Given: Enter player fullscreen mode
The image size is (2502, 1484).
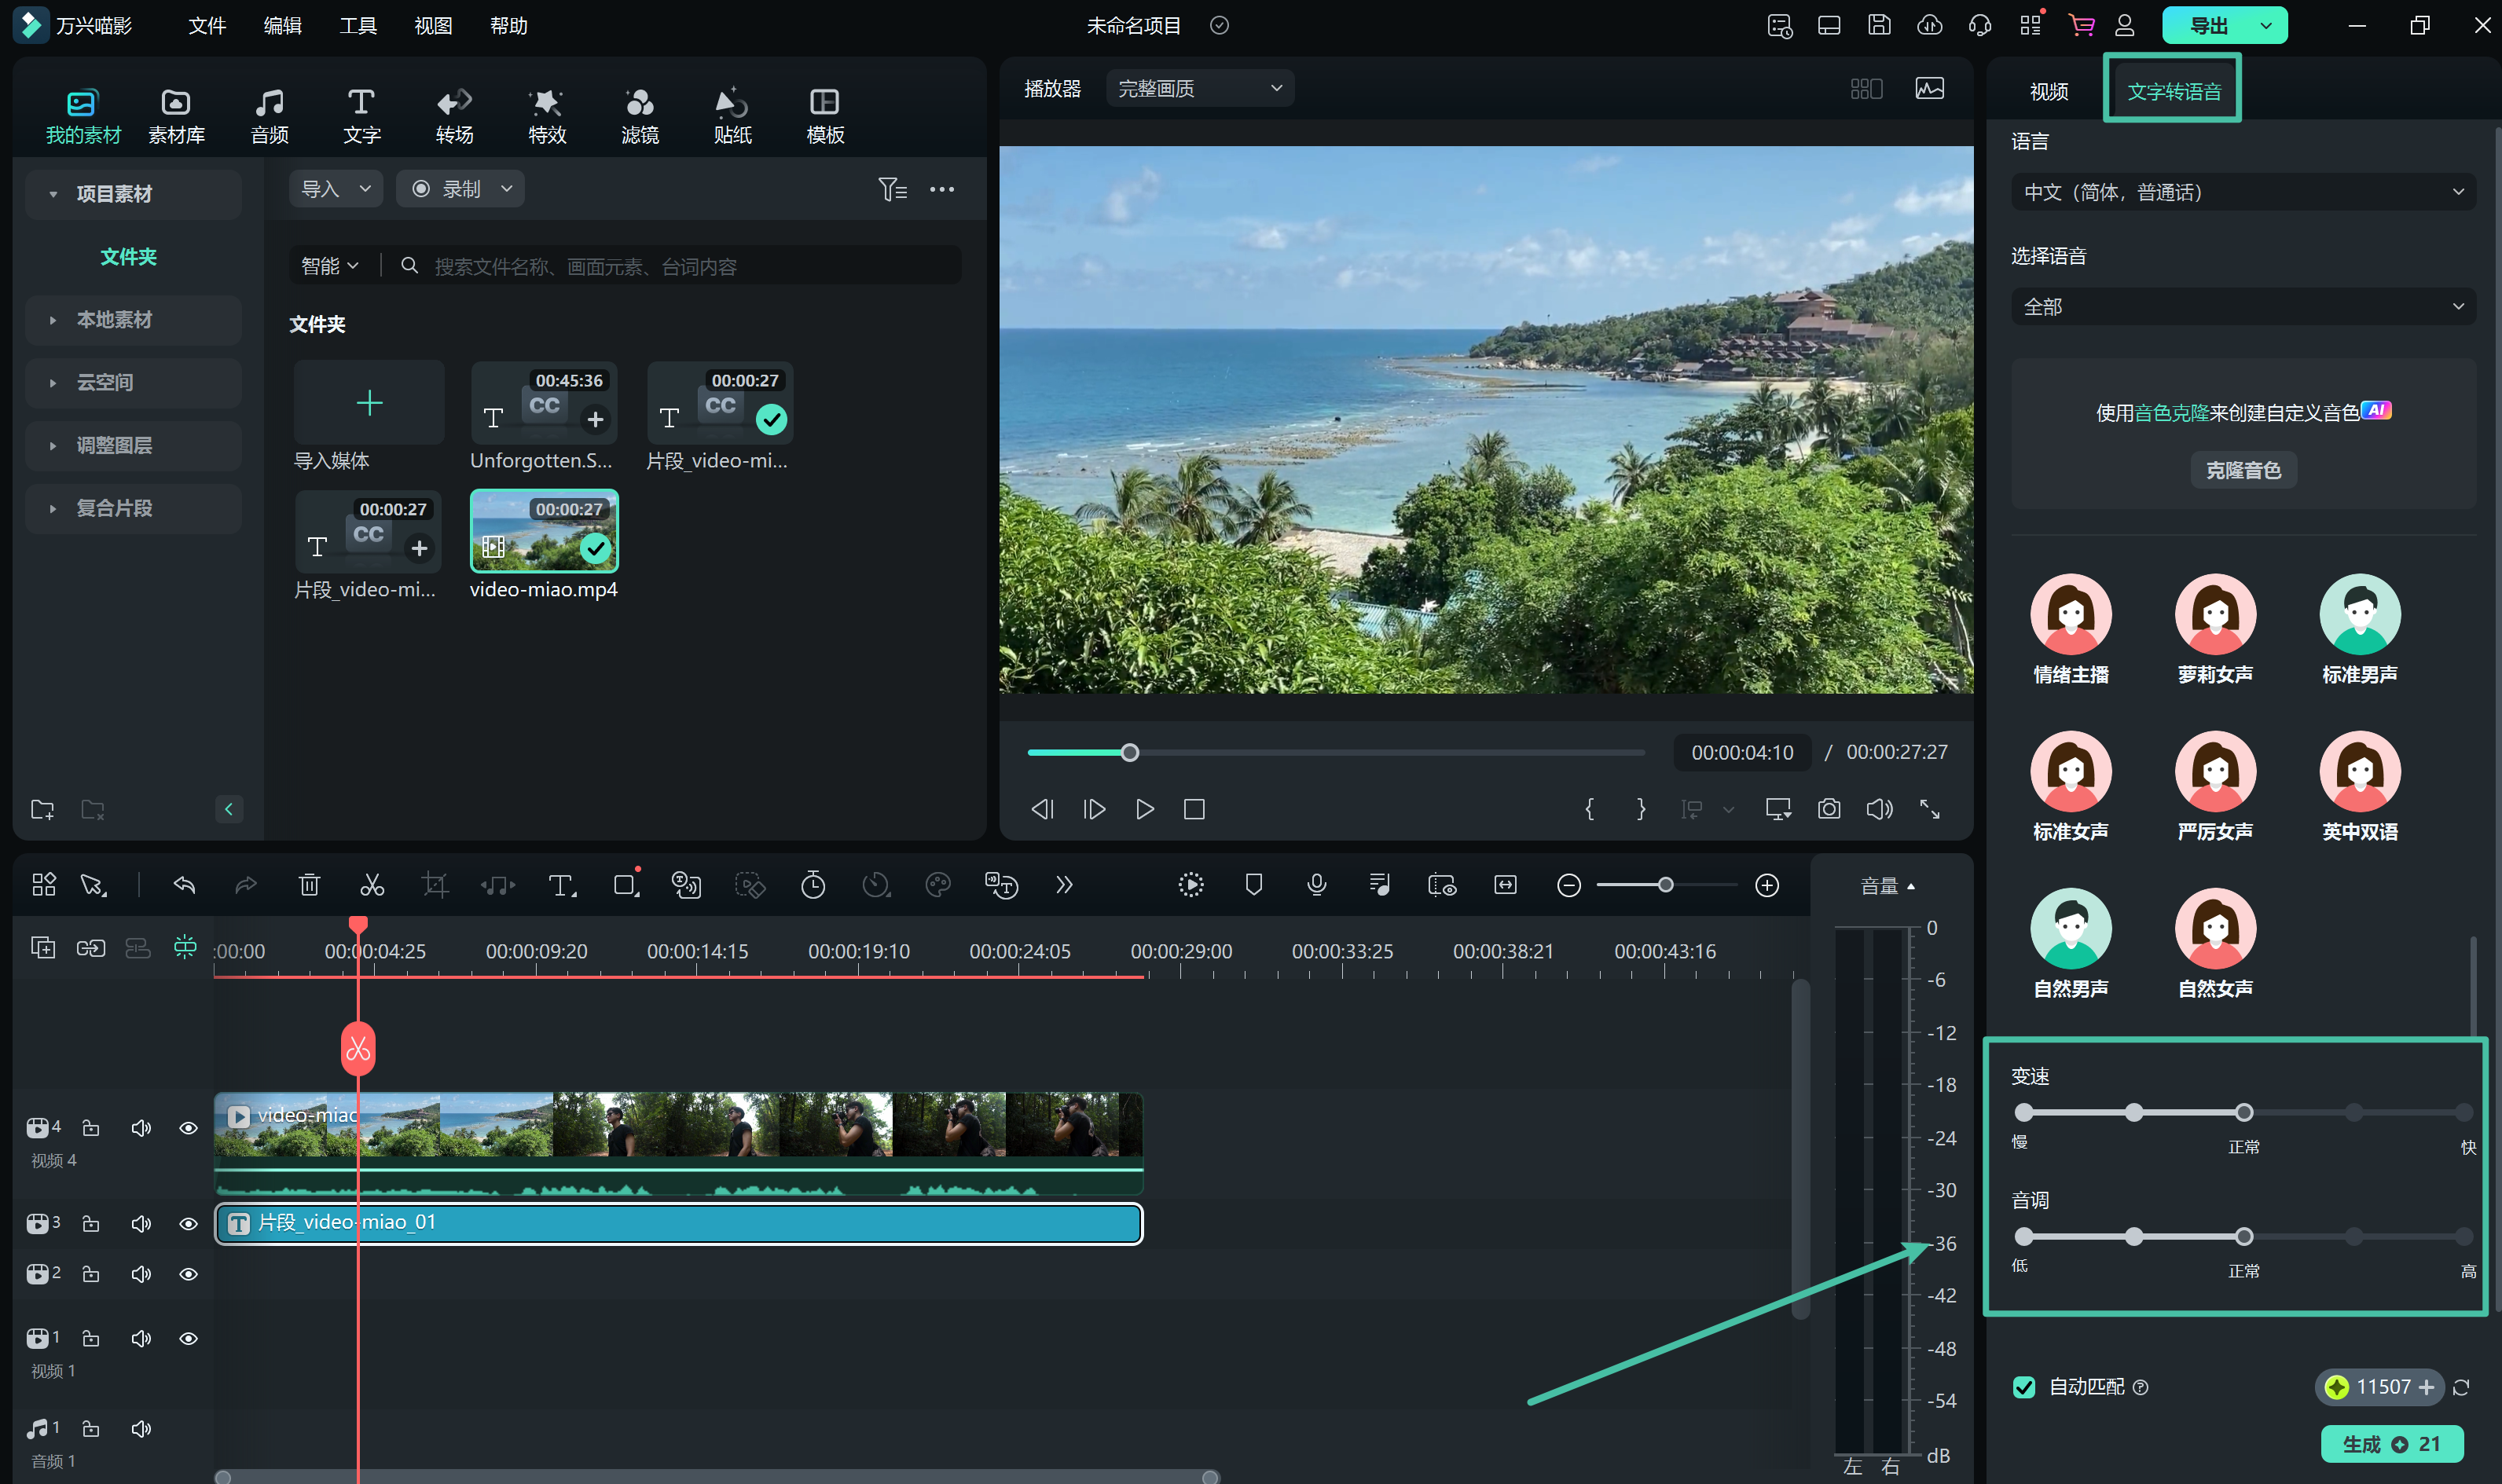Looking at the screenshot, I should [x=1930, y=809].
